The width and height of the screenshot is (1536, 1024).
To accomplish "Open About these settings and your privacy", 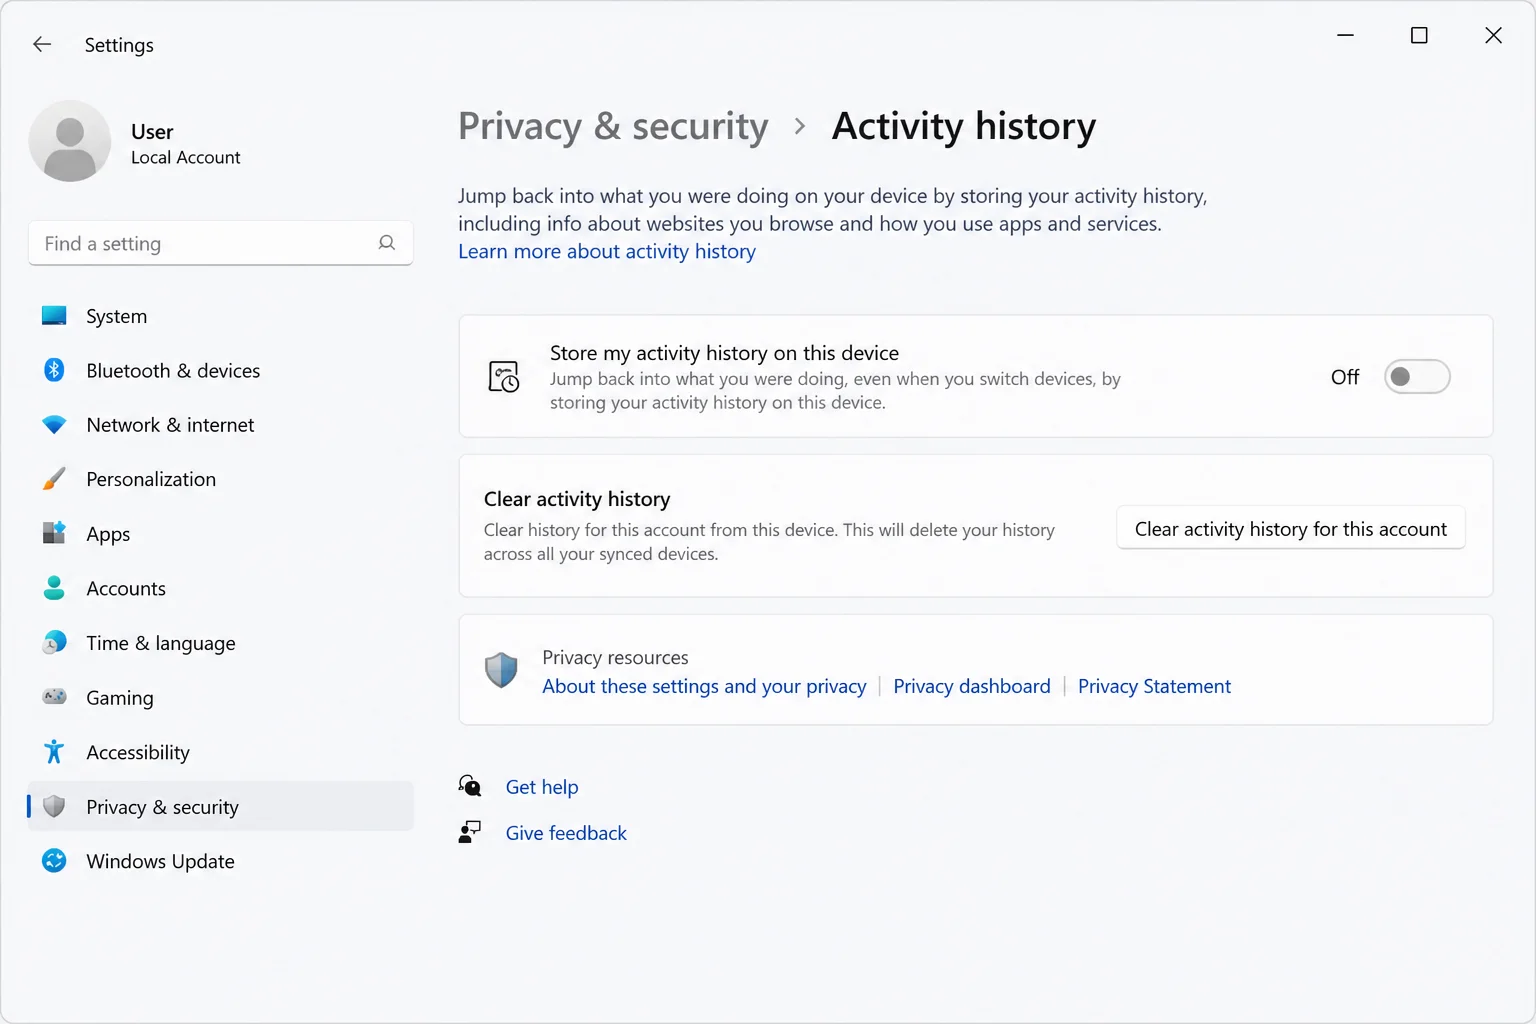I will tap(704, 686).
